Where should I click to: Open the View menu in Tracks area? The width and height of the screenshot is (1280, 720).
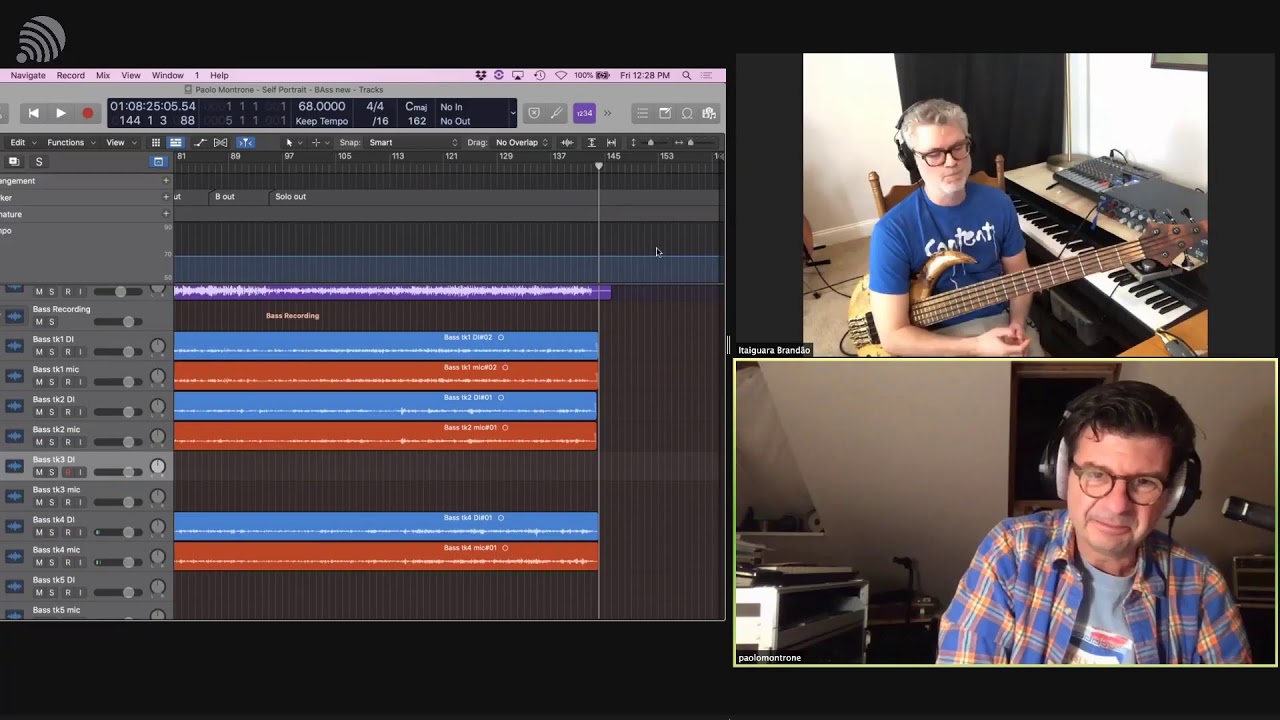(x=120, y=142)
